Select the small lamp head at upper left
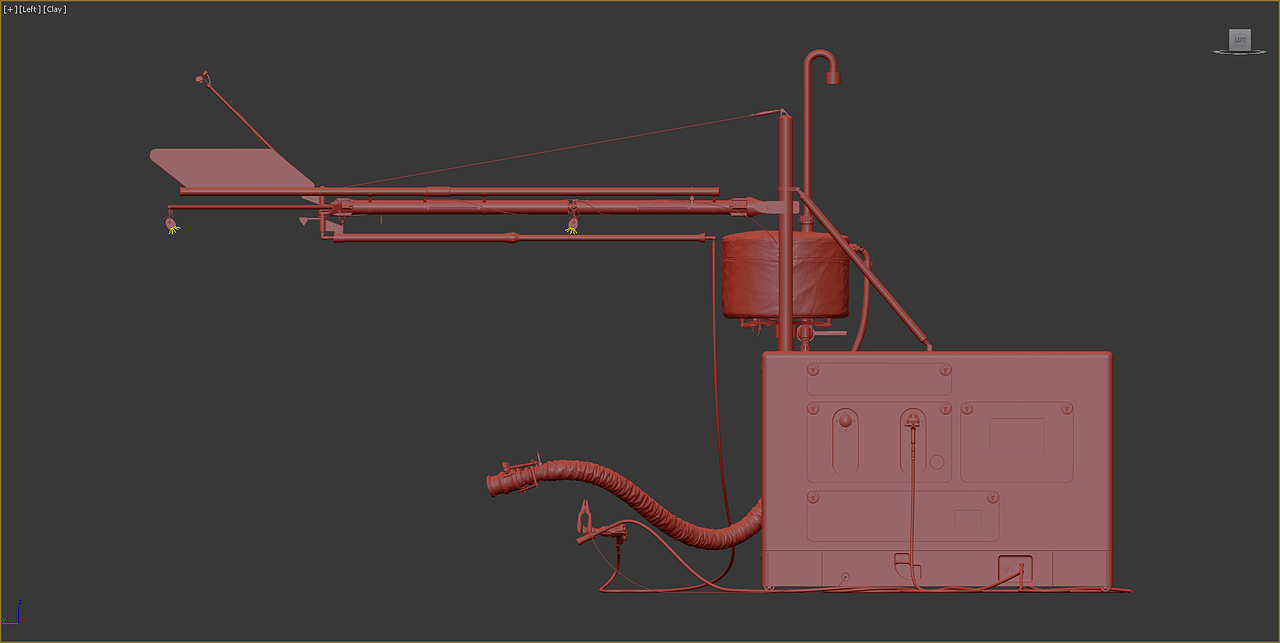Screen dimensions: 1280x643 tap(201, 78)
